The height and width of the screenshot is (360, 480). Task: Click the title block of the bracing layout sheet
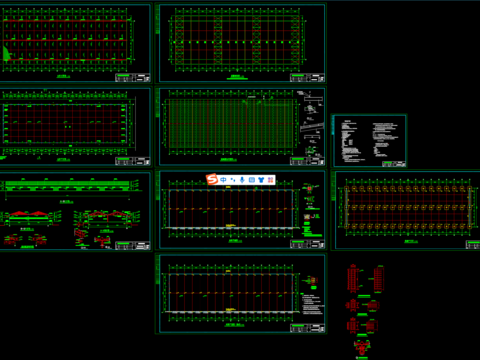(x=307, y=78)
